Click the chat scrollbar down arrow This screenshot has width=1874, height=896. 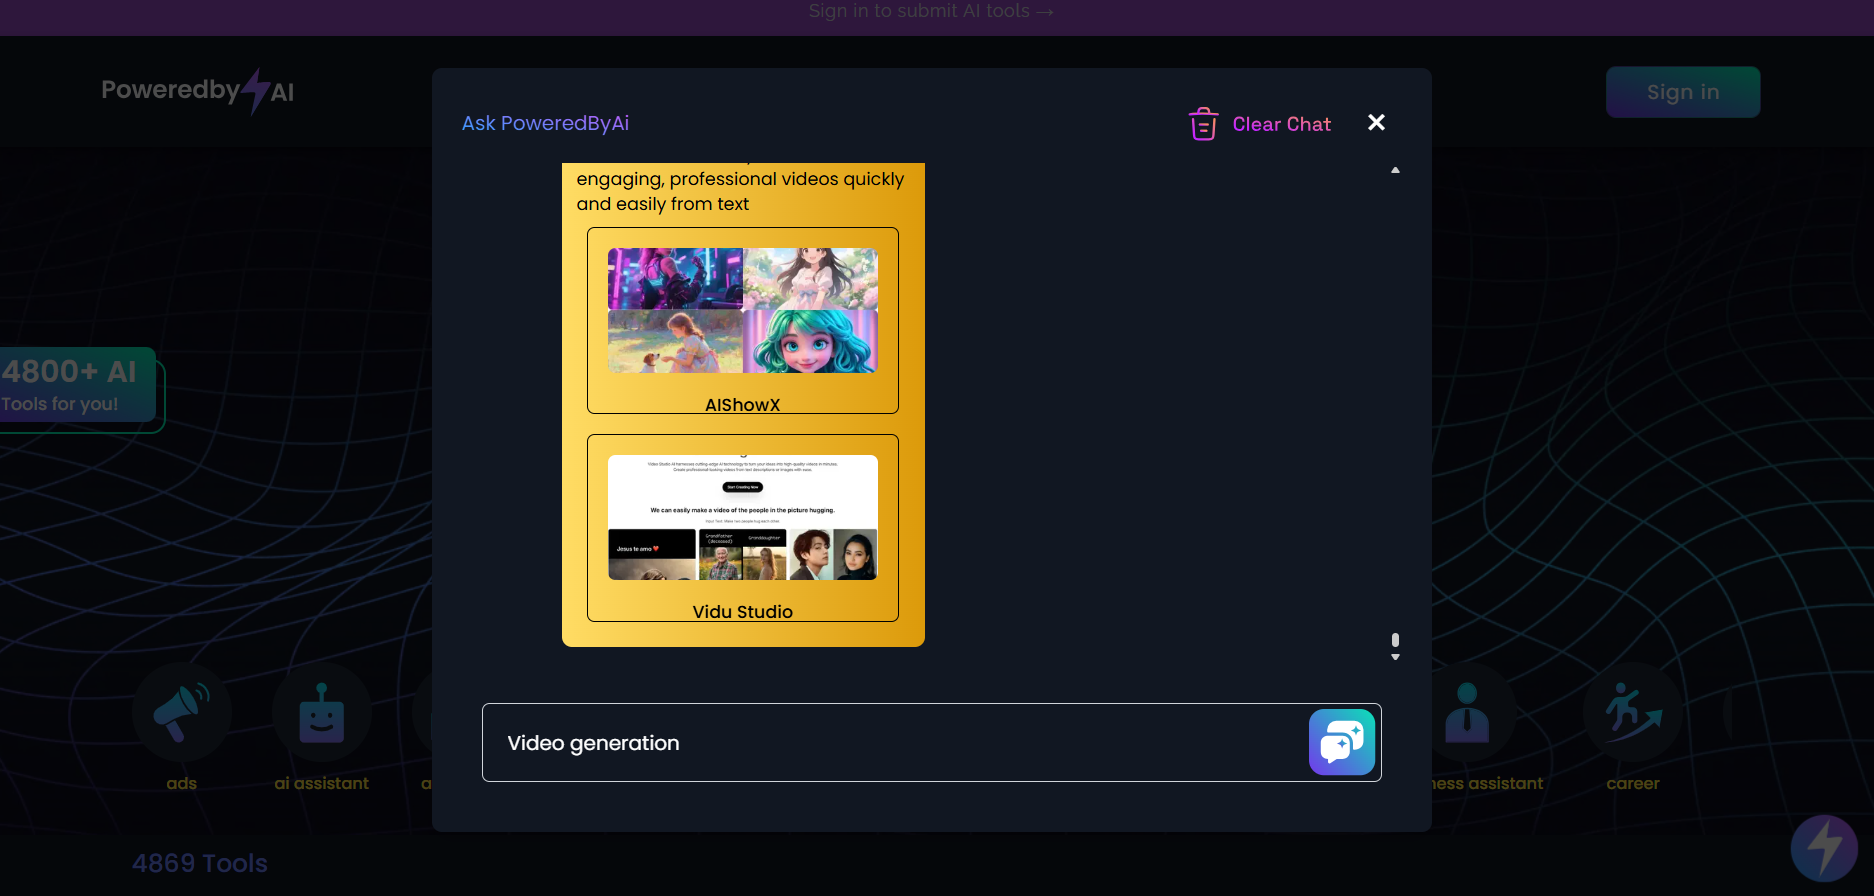coord(1395,657)
